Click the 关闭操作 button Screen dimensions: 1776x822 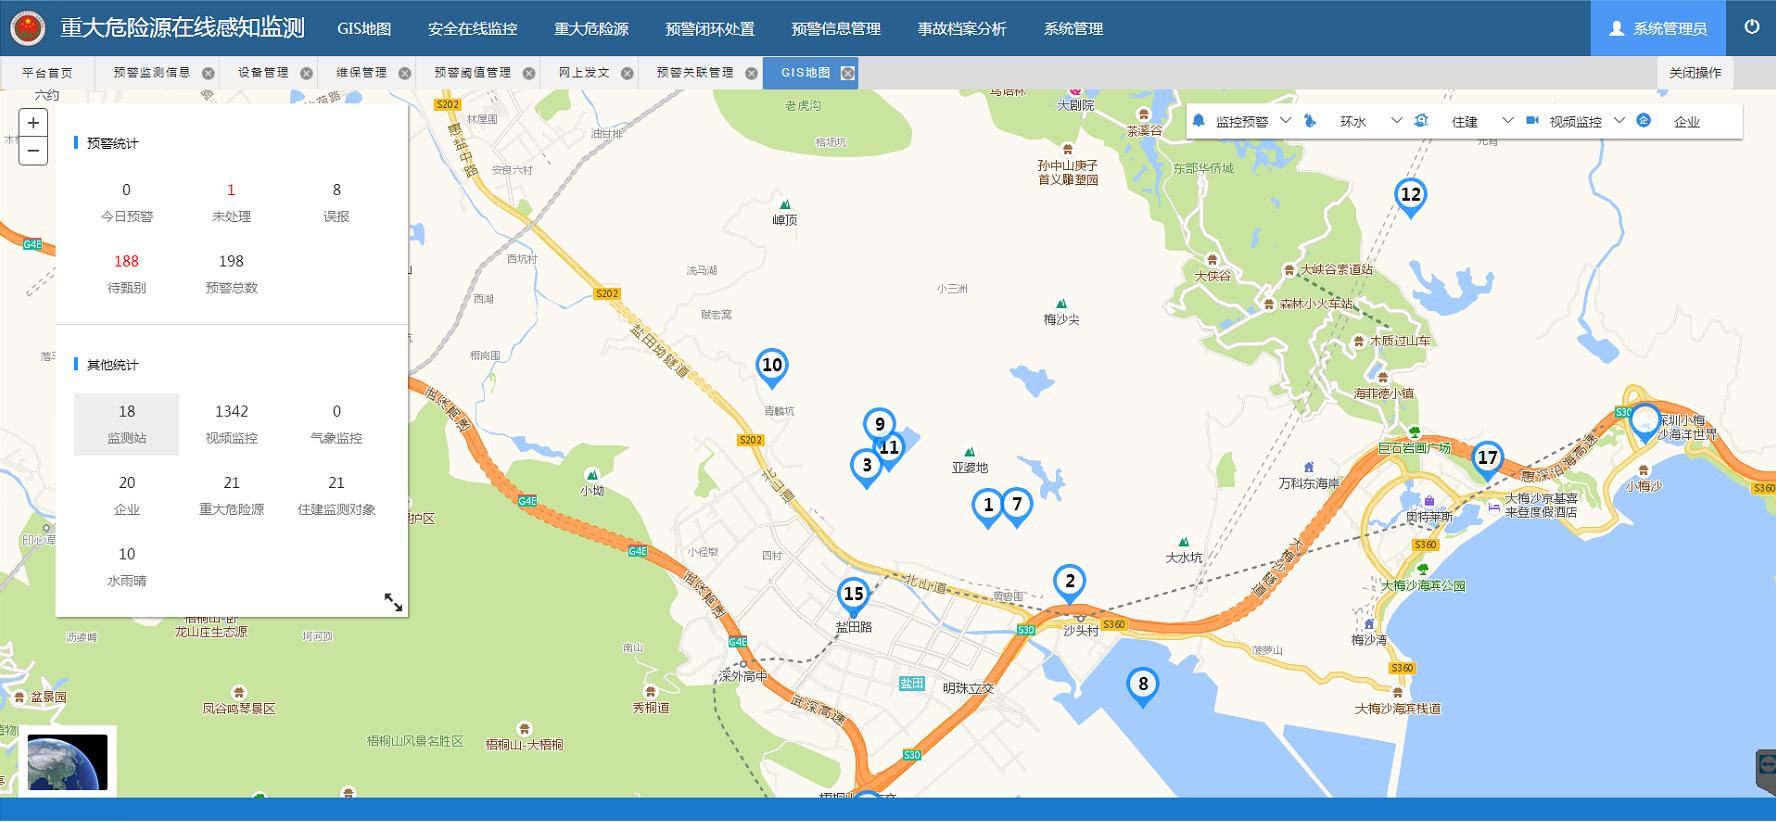pyautogui.click(x=1695, y=73)
